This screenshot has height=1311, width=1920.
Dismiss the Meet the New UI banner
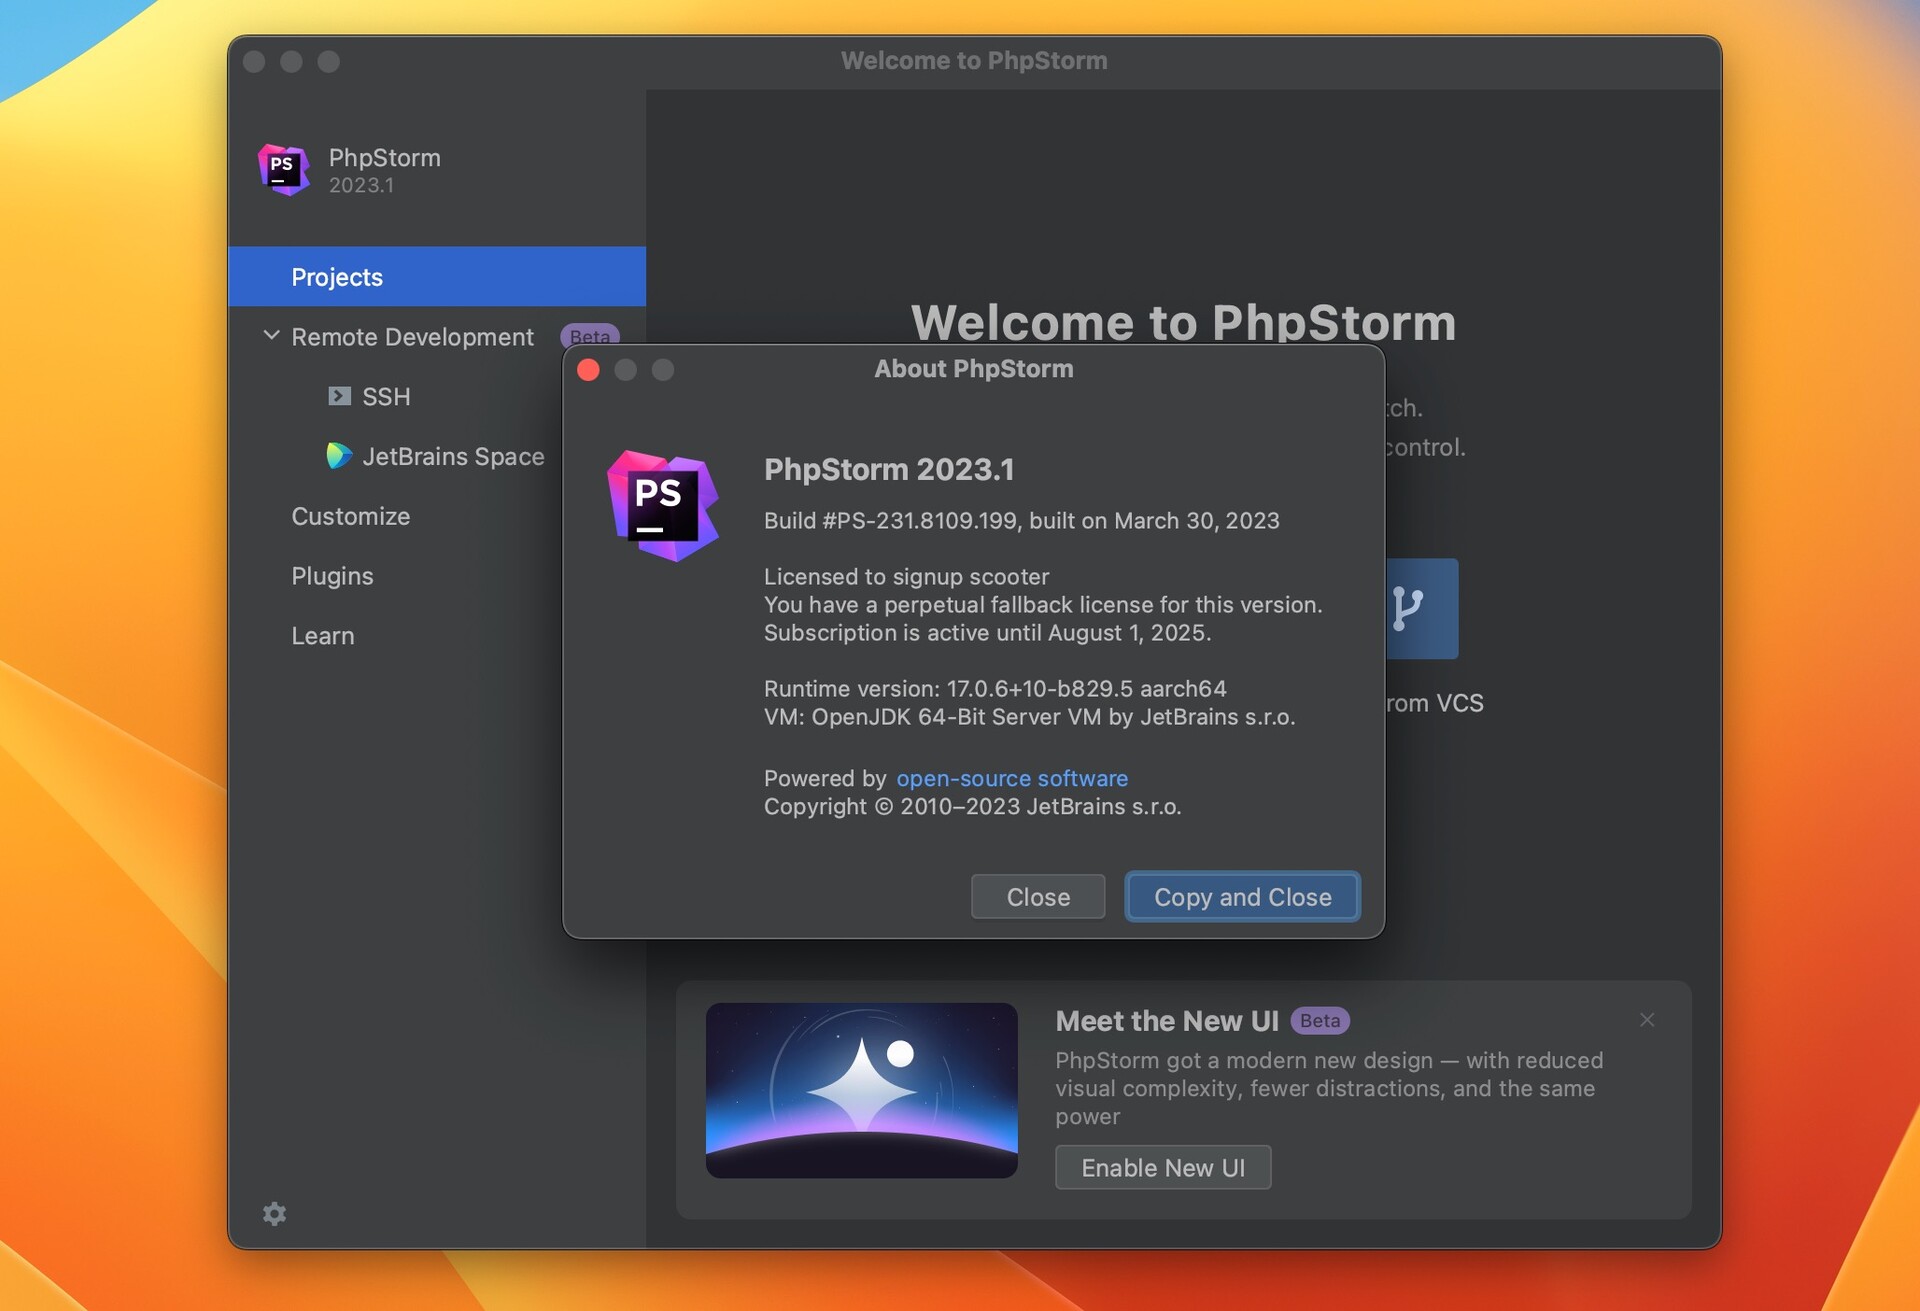(x=1647, y=1020)
